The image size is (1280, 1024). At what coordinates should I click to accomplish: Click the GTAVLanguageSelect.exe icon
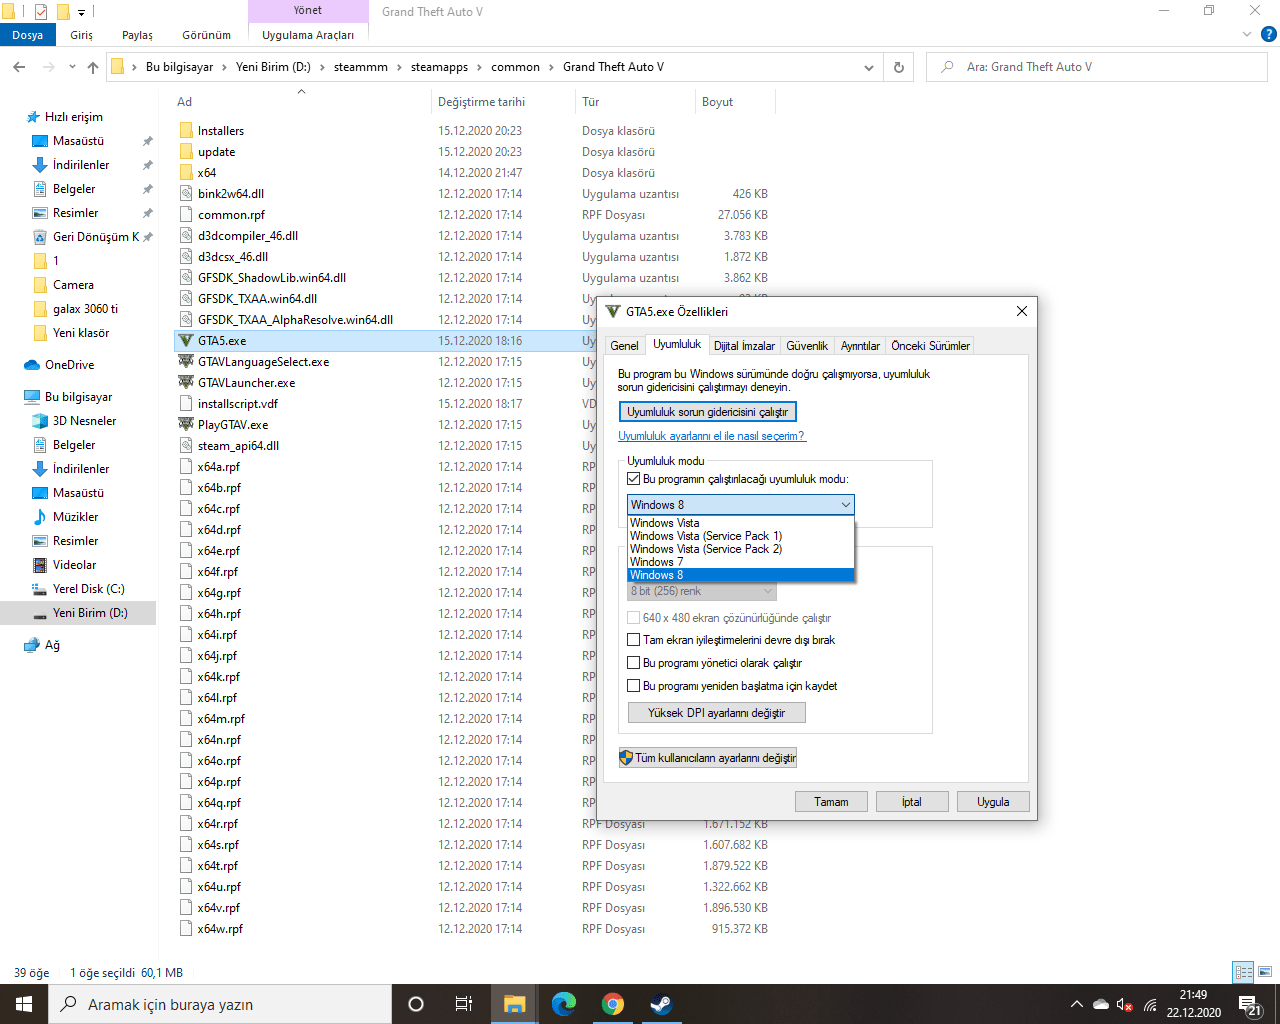pyautogui.click(x=186, y=362)
